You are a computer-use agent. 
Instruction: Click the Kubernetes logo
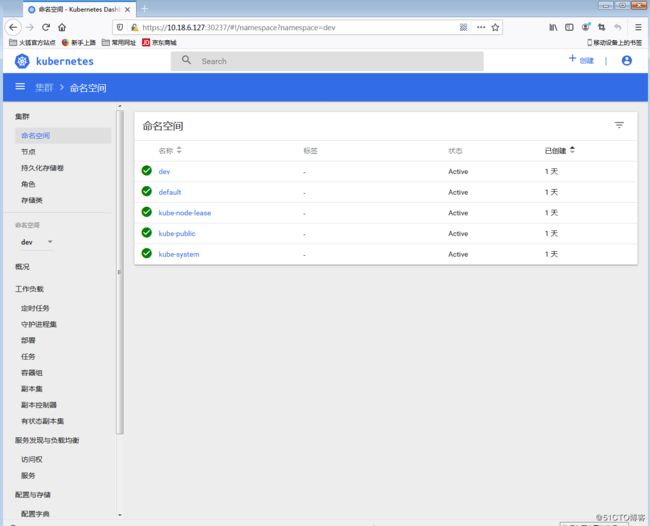pos(22,61)
